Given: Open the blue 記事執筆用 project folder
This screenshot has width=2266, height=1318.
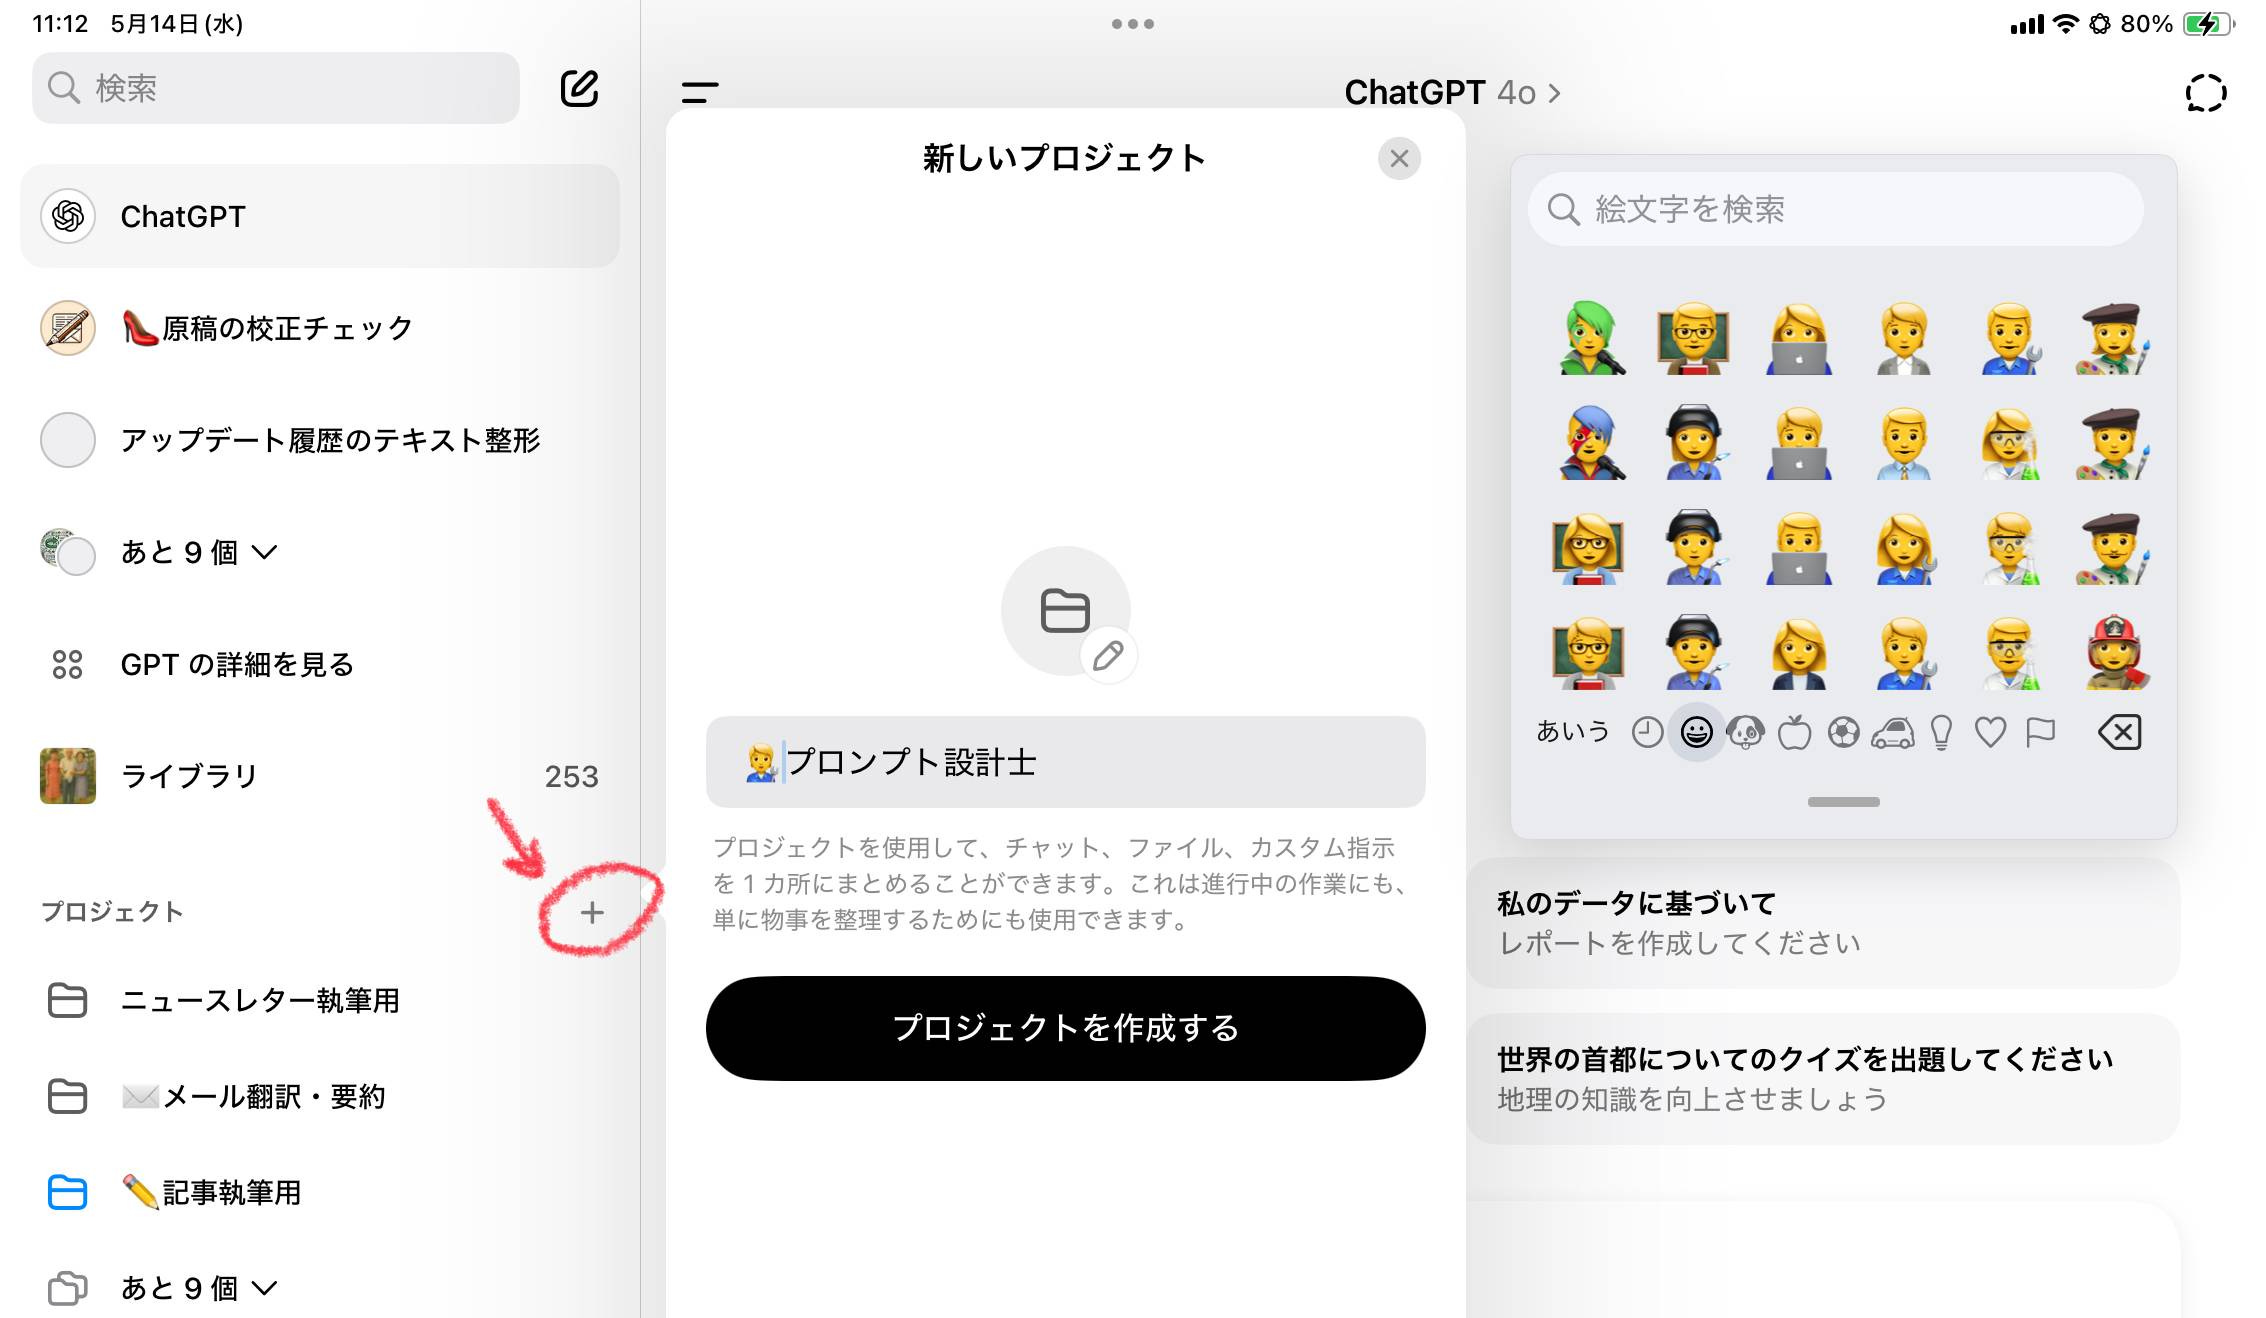Looking at the screenshot, I should coord(176,1192).
